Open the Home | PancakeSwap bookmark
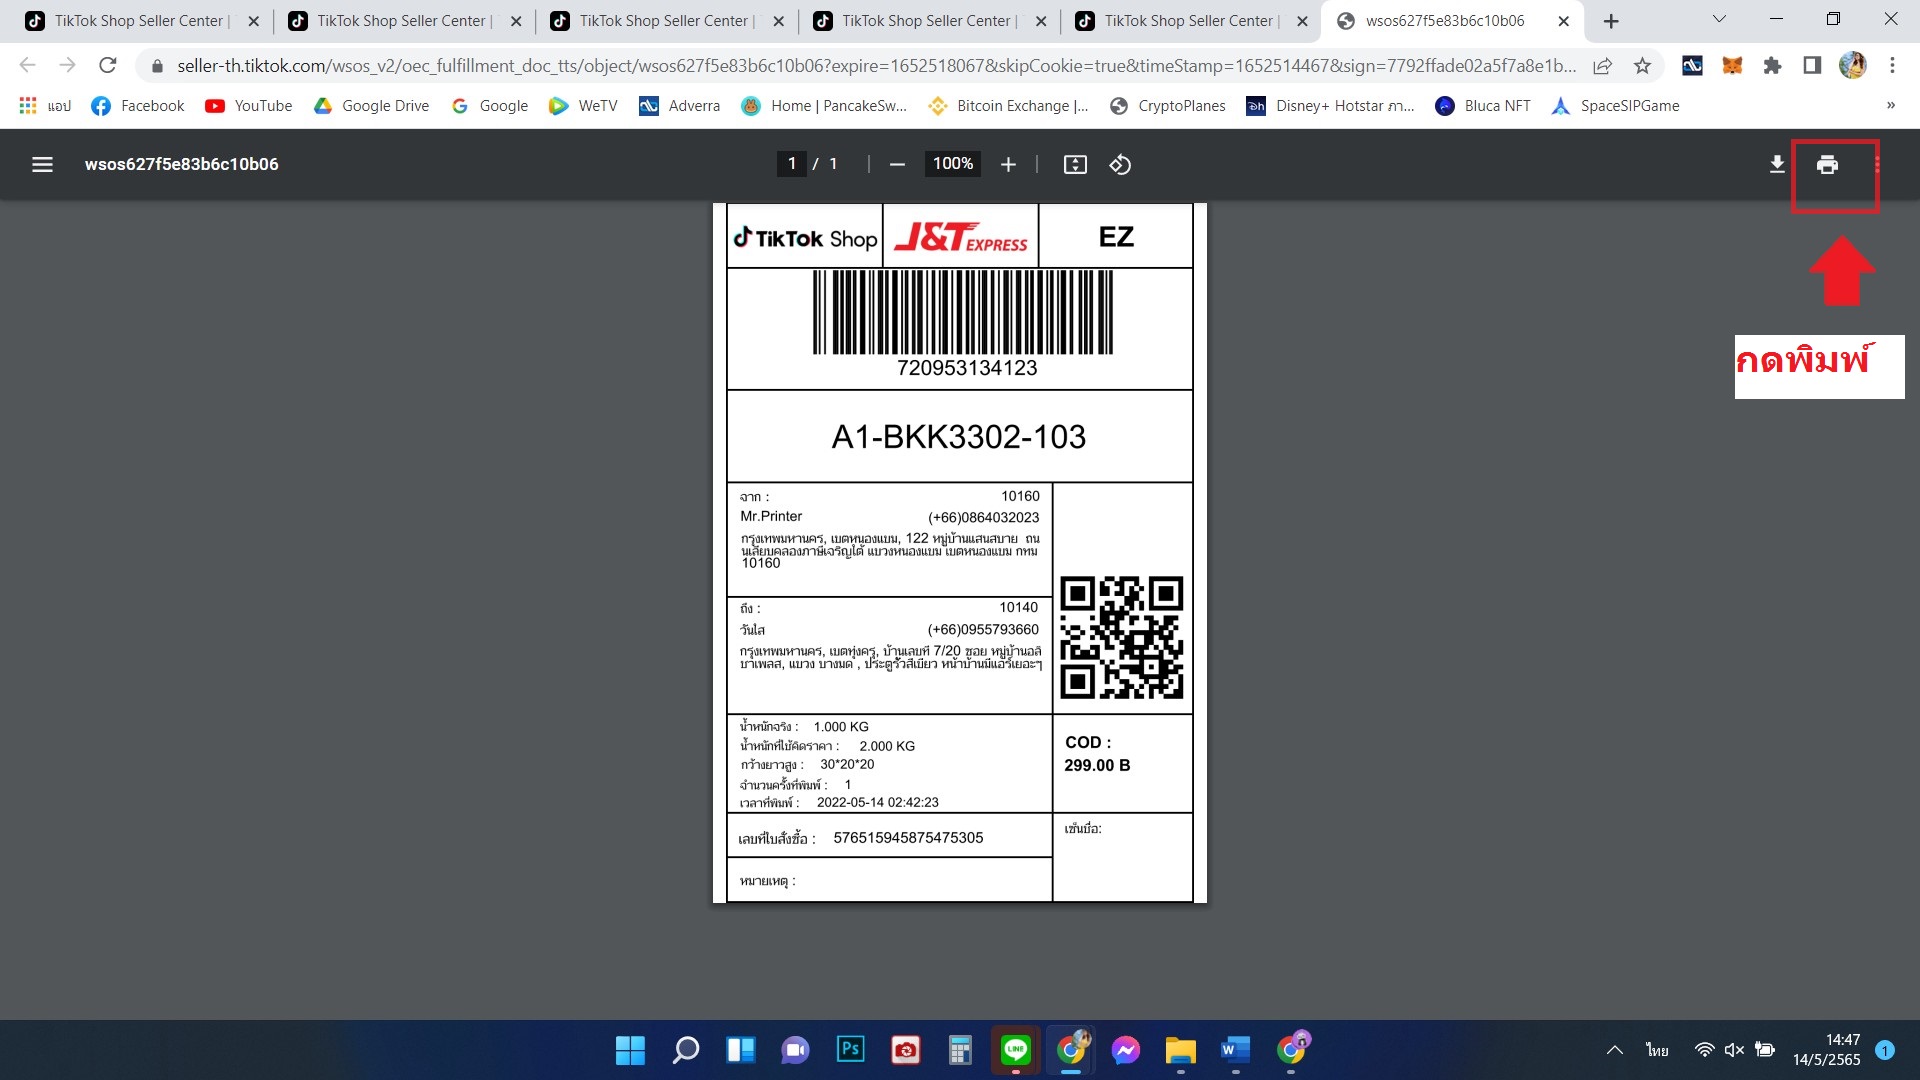This screenshot has width=1920, height=1080. tap(824, 105)
